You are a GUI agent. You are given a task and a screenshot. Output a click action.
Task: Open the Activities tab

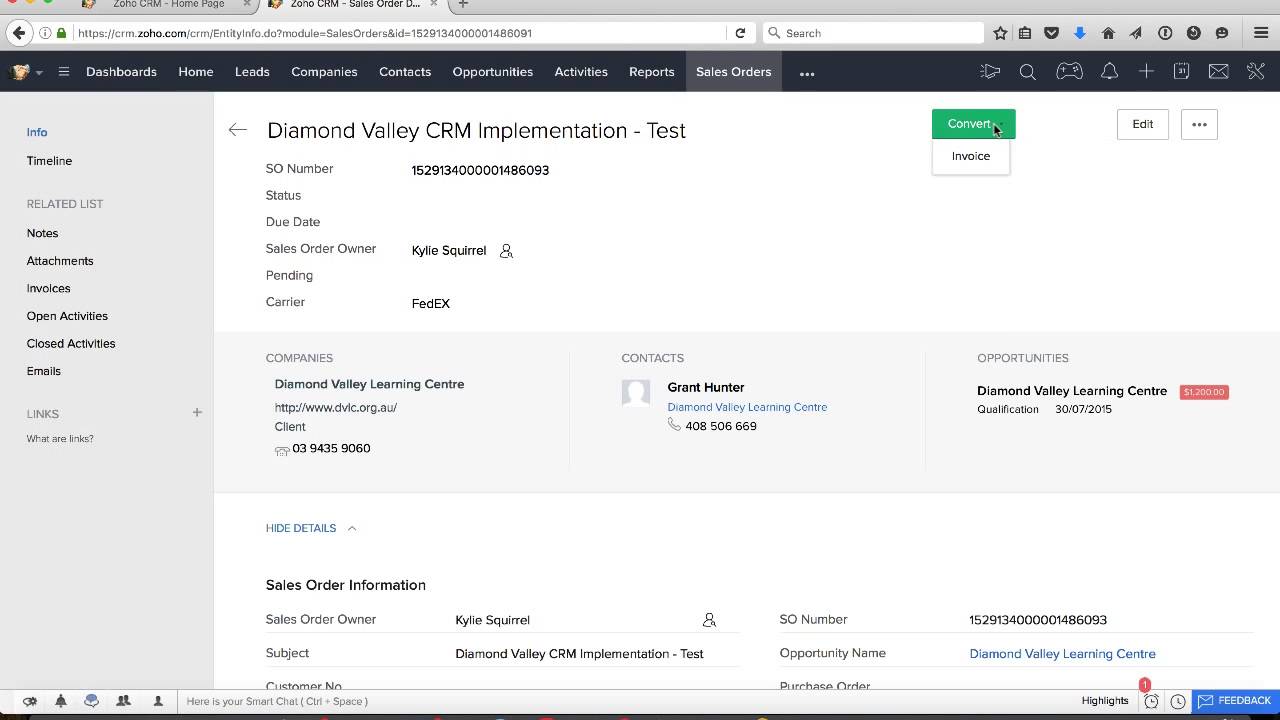581,72
